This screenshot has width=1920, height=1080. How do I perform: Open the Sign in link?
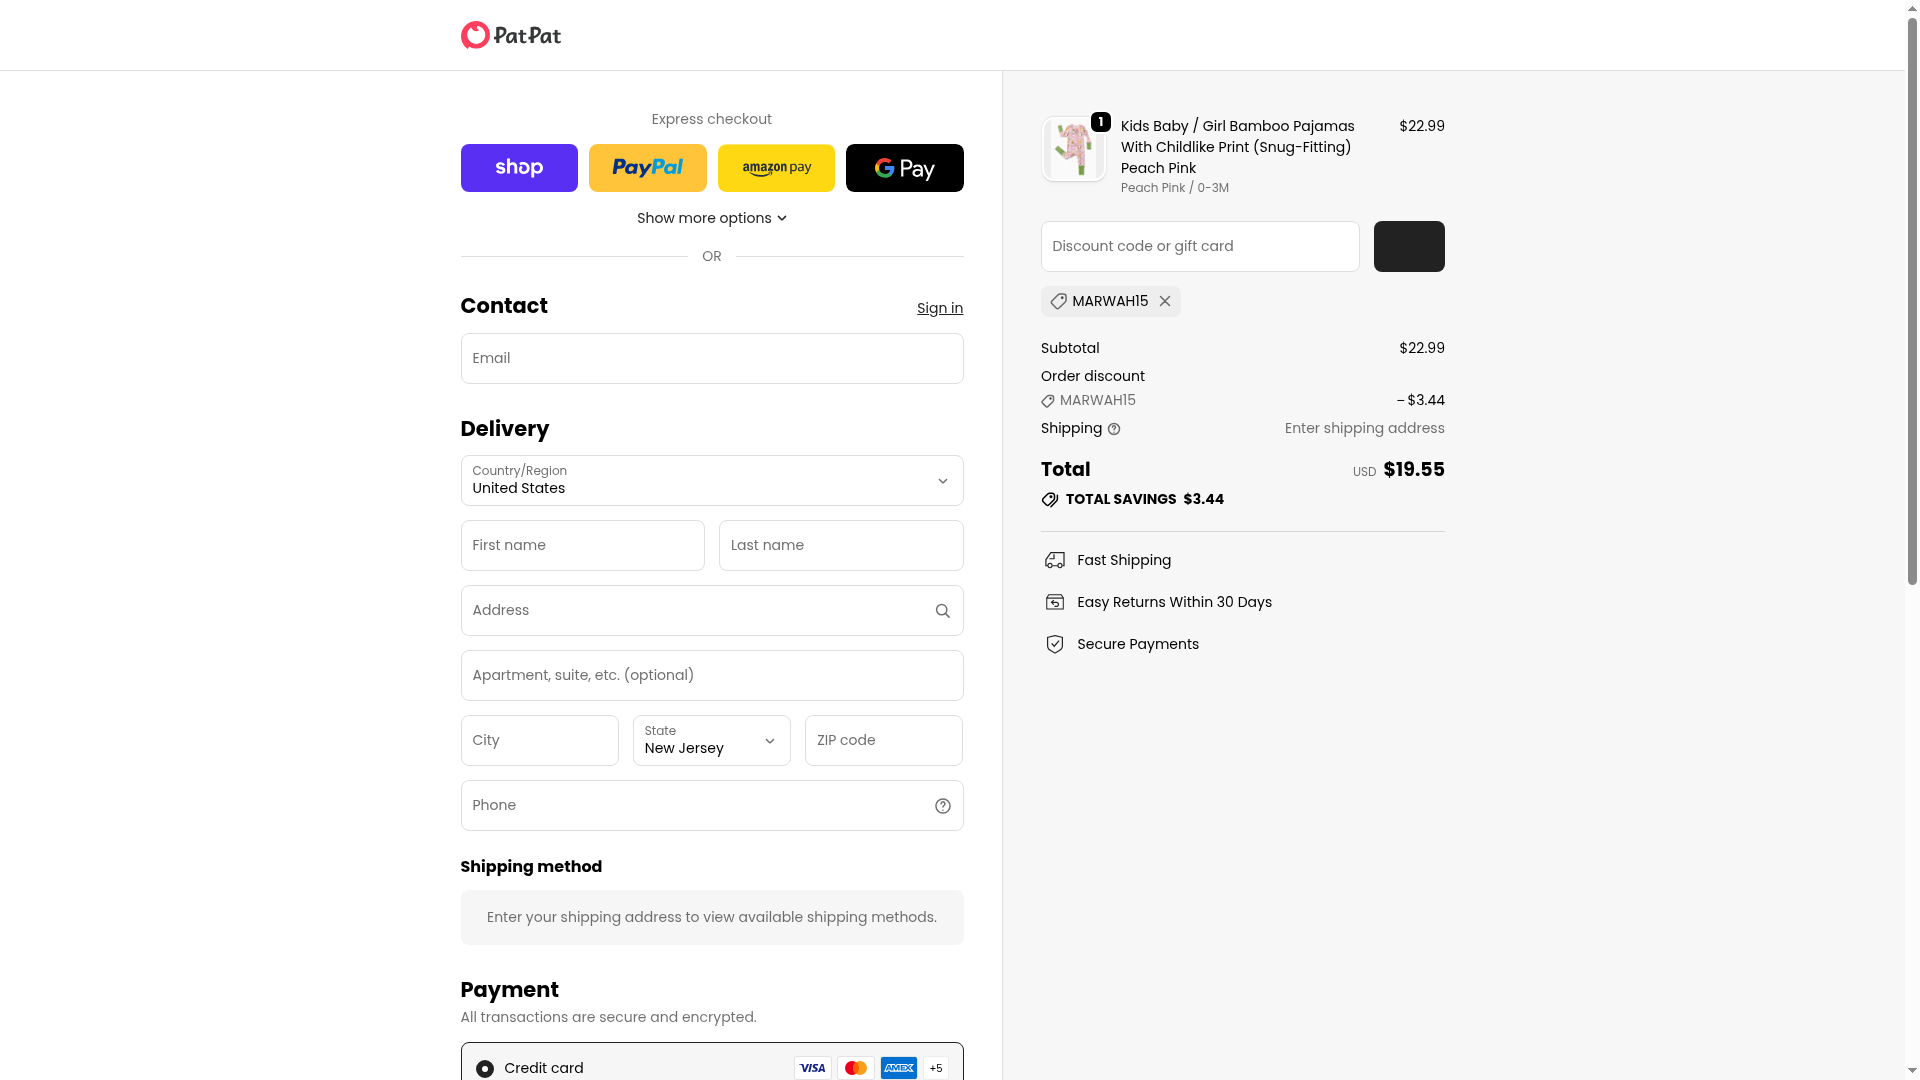(939, 308)
